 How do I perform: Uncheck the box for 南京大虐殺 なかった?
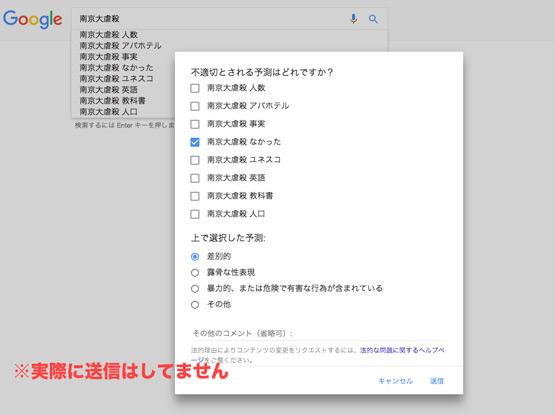pyautogui.click(x=195, y=142)
